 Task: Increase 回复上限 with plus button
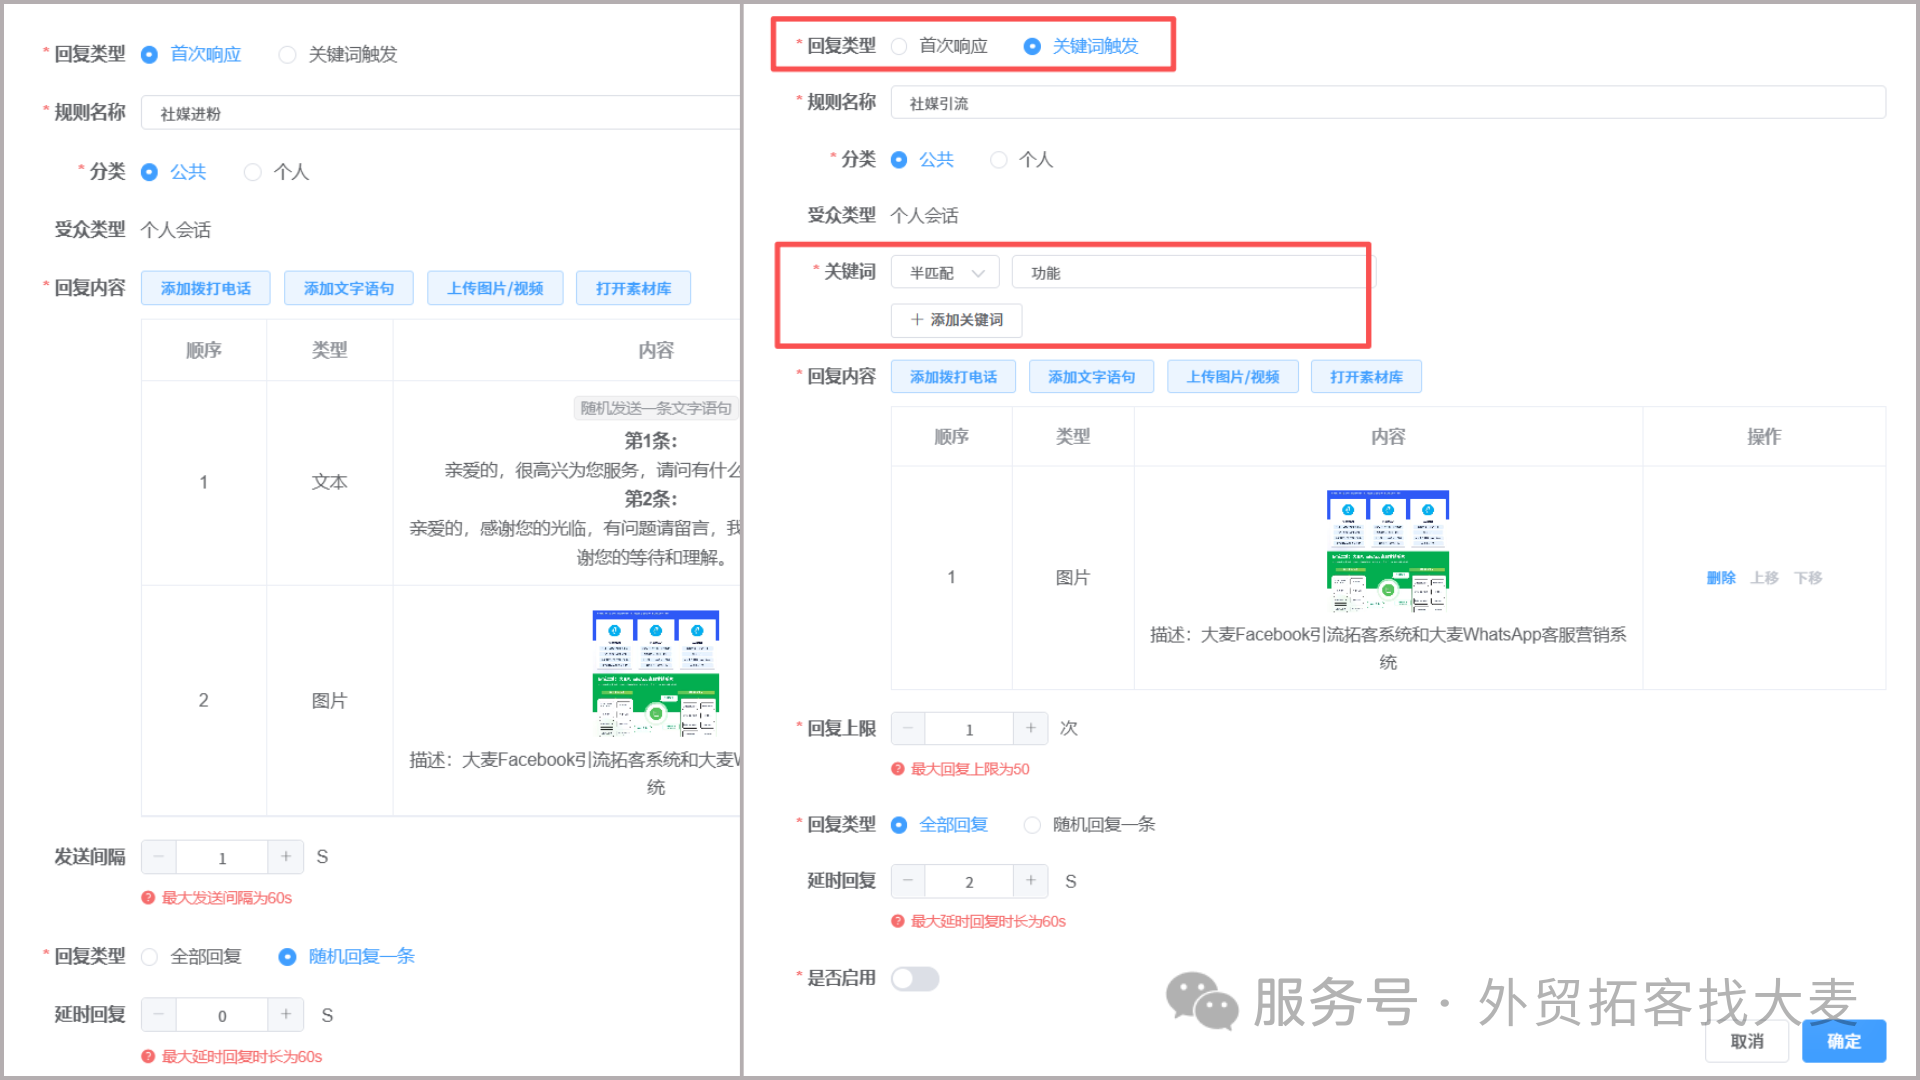(x=1031, y=729)
